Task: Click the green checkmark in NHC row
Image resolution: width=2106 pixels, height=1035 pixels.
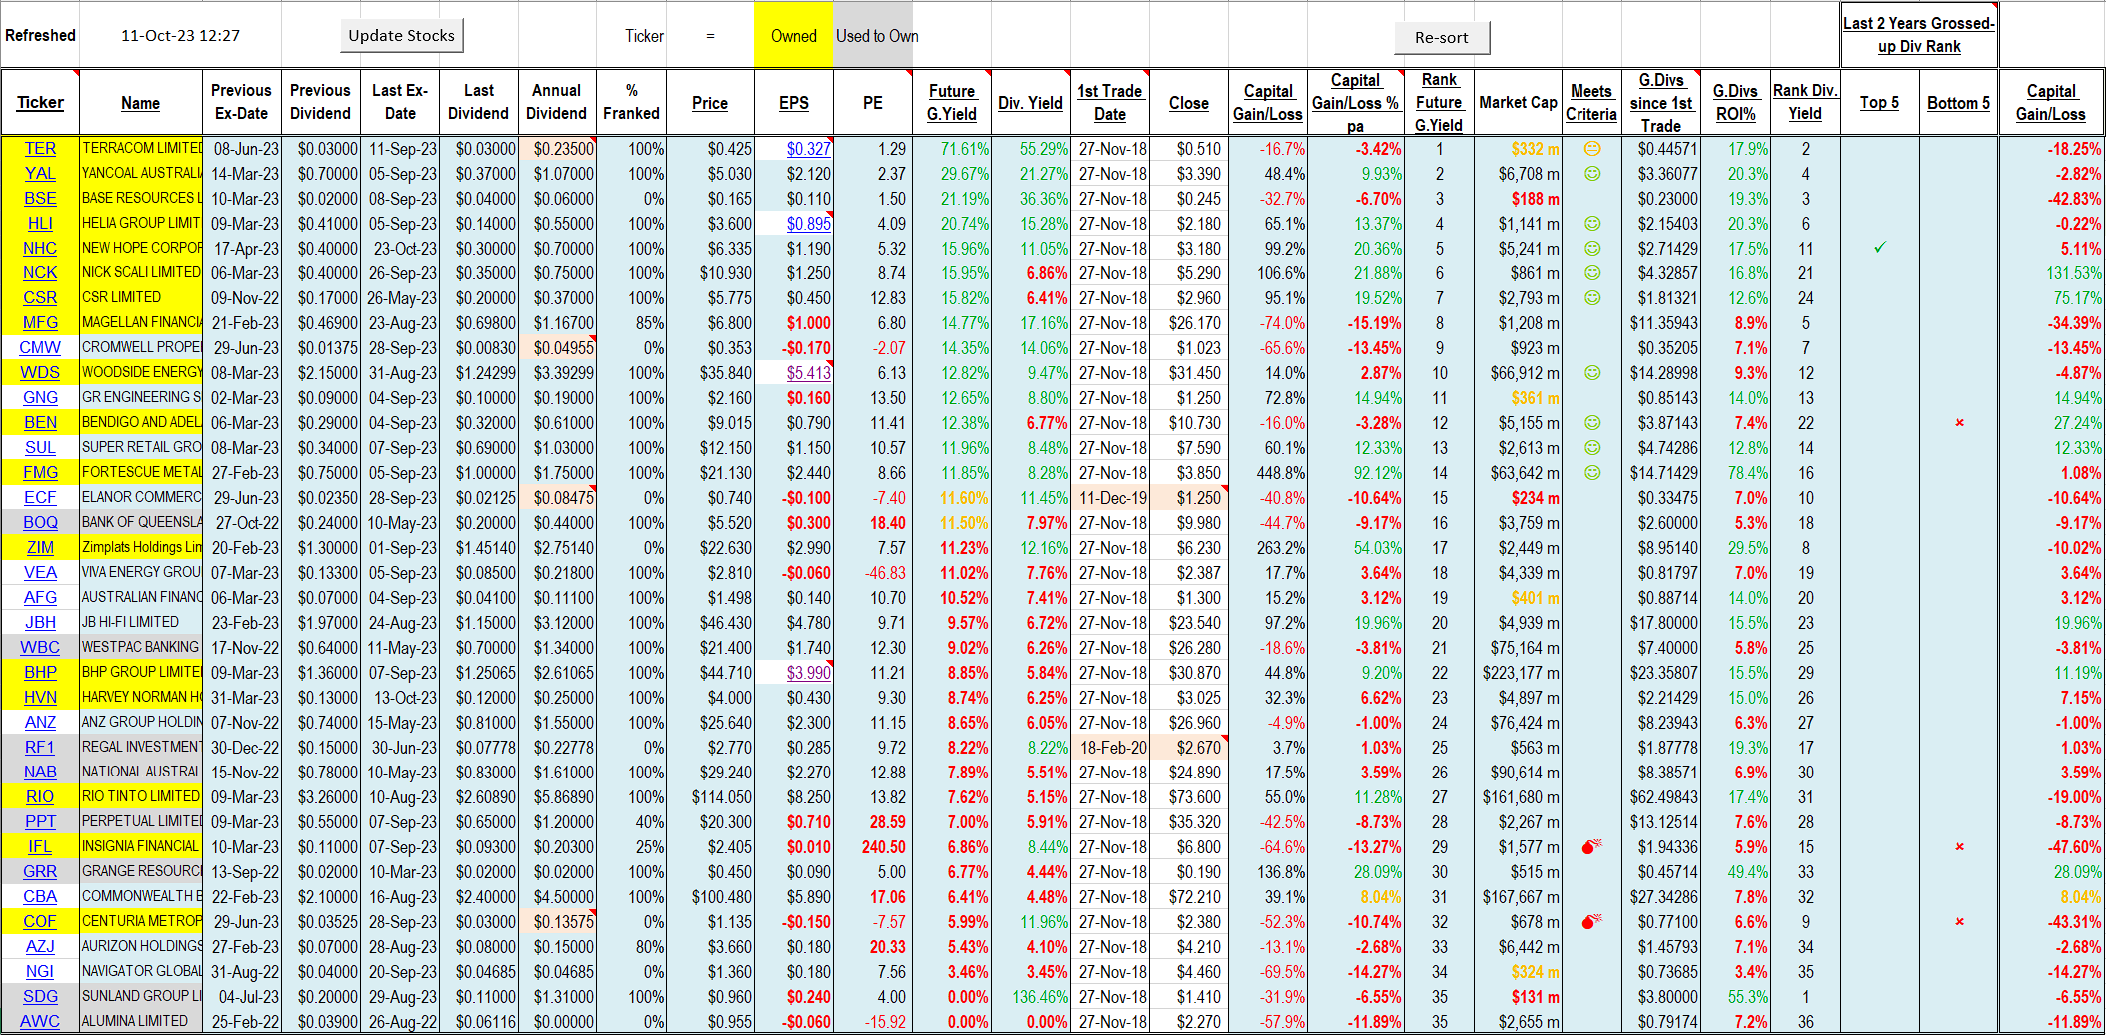Action: (1880, 248)
